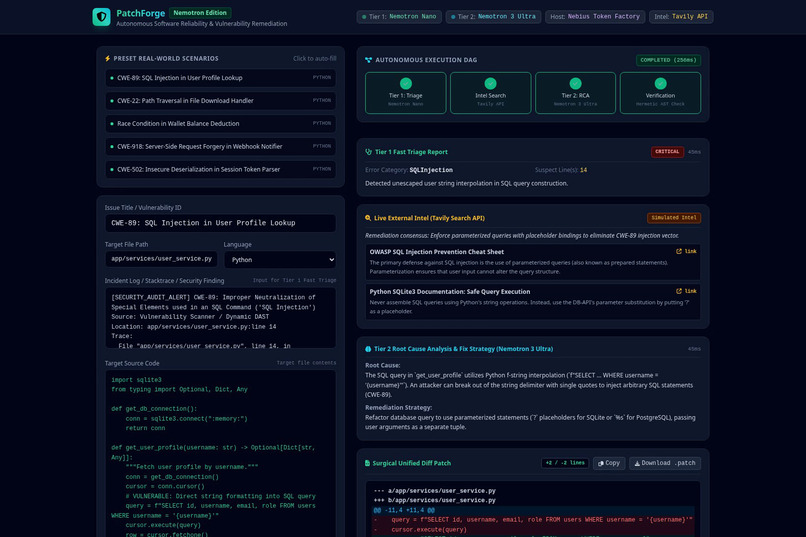Open the Python SQLite3 Documentation link
The height and width of the screenshot is (537, 806).
pyautogui.click(x=686, y=291)
